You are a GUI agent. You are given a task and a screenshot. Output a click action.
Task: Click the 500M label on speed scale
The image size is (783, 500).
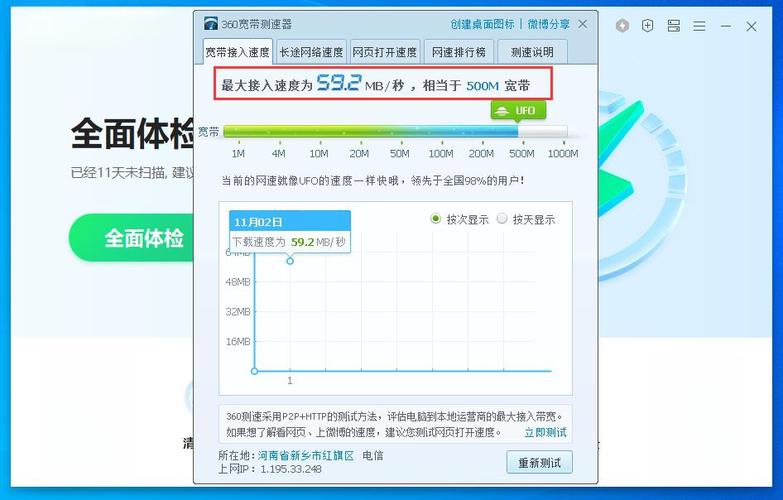click(x=521, y=154)
